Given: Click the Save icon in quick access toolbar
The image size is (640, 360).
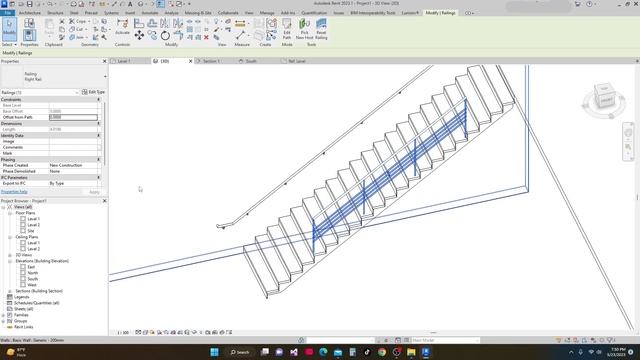Looking at the screenshot, I should coord(29,4).
